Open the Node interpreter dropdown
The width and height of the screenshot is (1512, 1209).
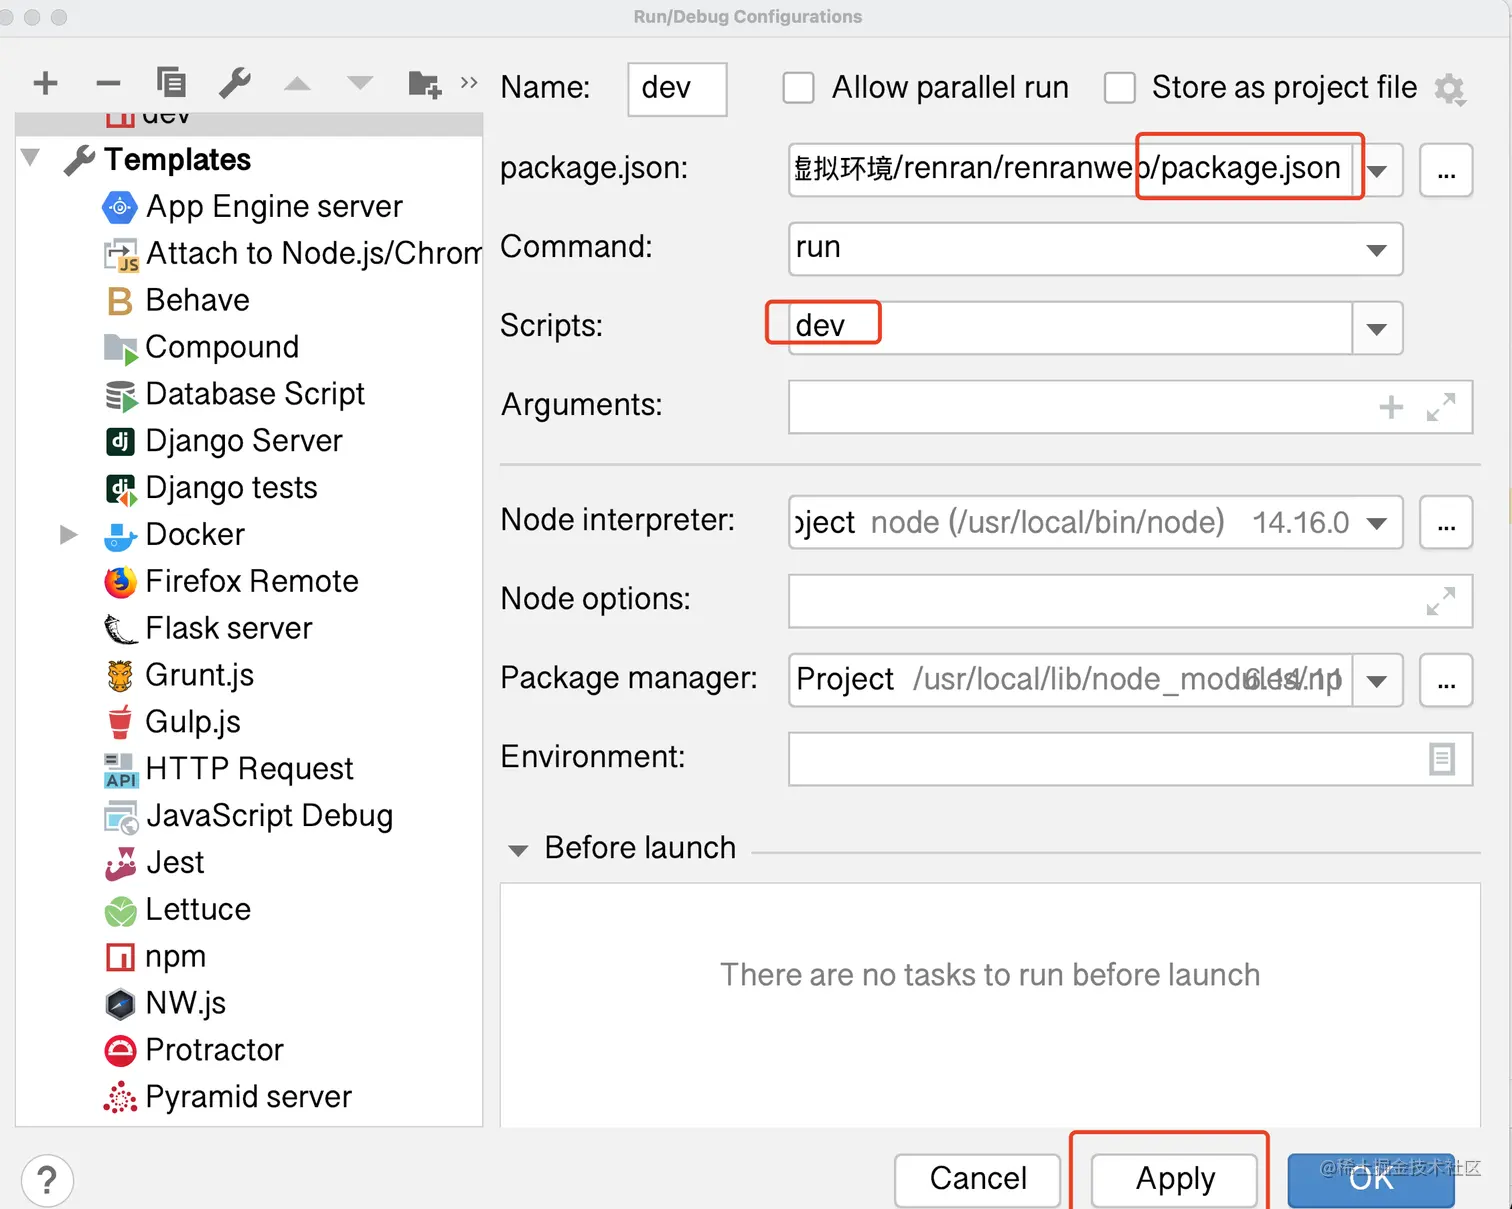1377,523
